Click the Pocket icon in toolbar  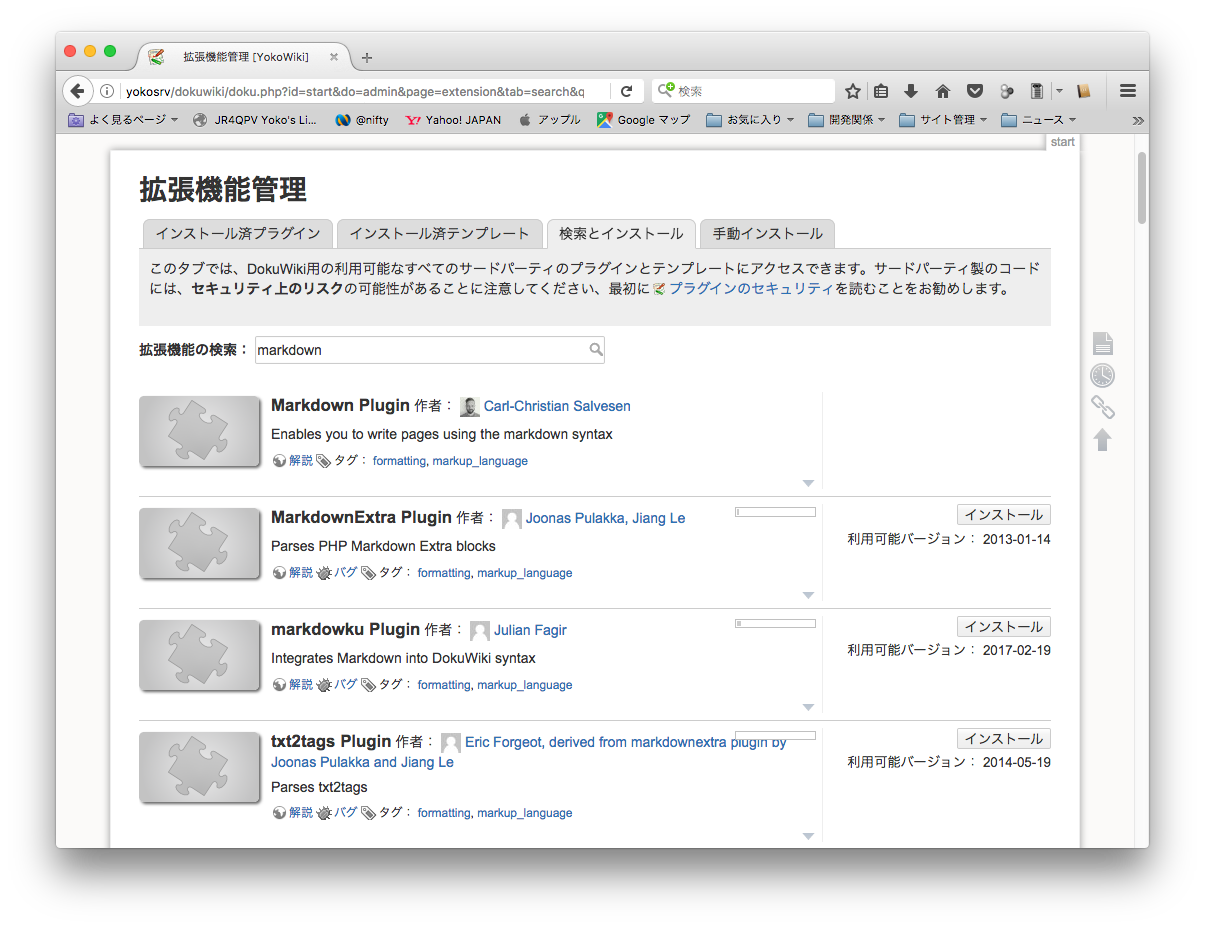point(974,91)
